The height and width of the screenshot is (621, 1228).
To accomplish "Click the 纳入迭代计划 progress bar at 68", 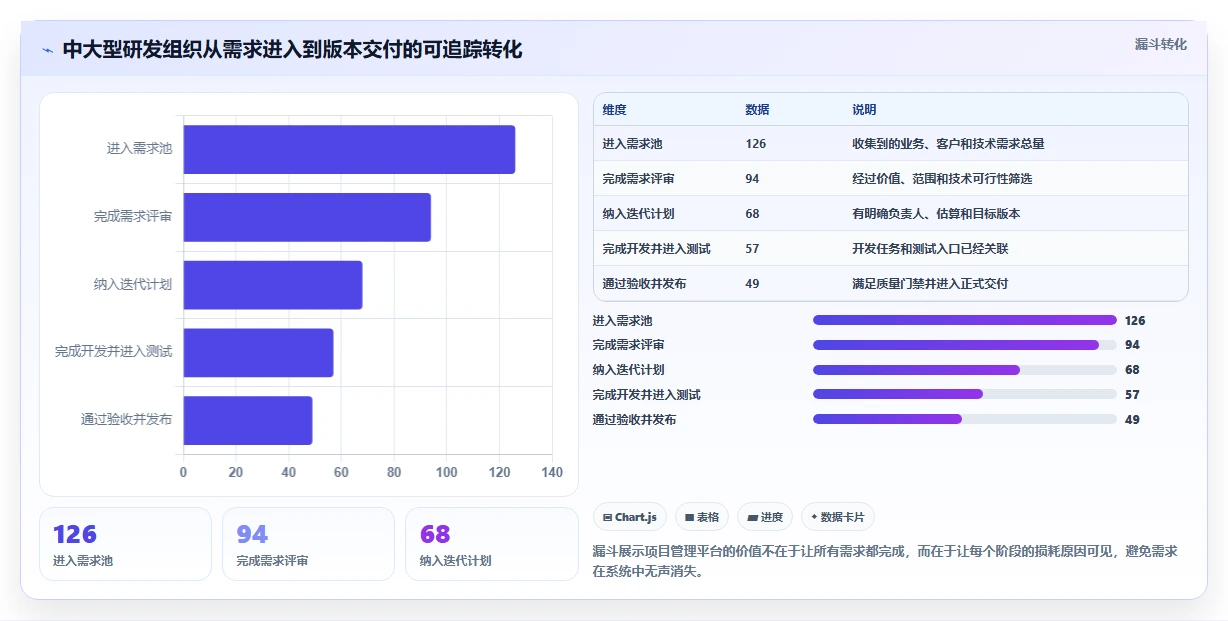I will 965,370.
